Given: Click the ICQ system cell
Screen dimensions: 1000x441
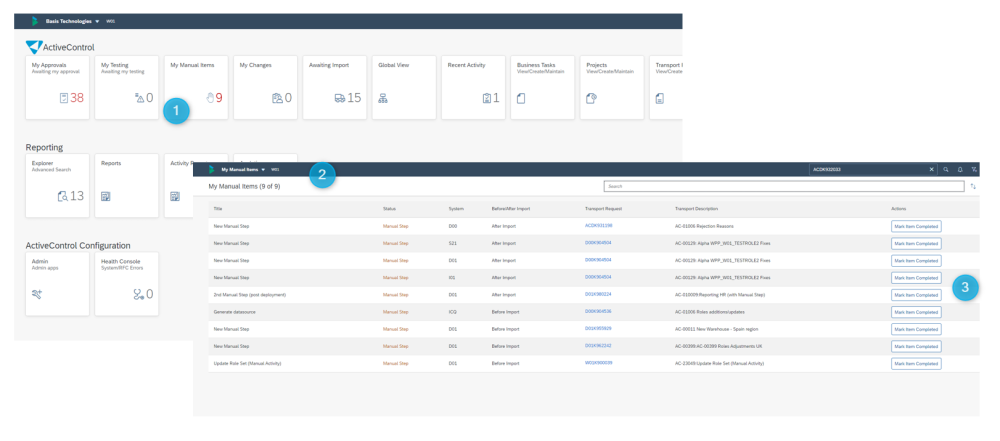Looking at the screenshot, I should point(453,312).
